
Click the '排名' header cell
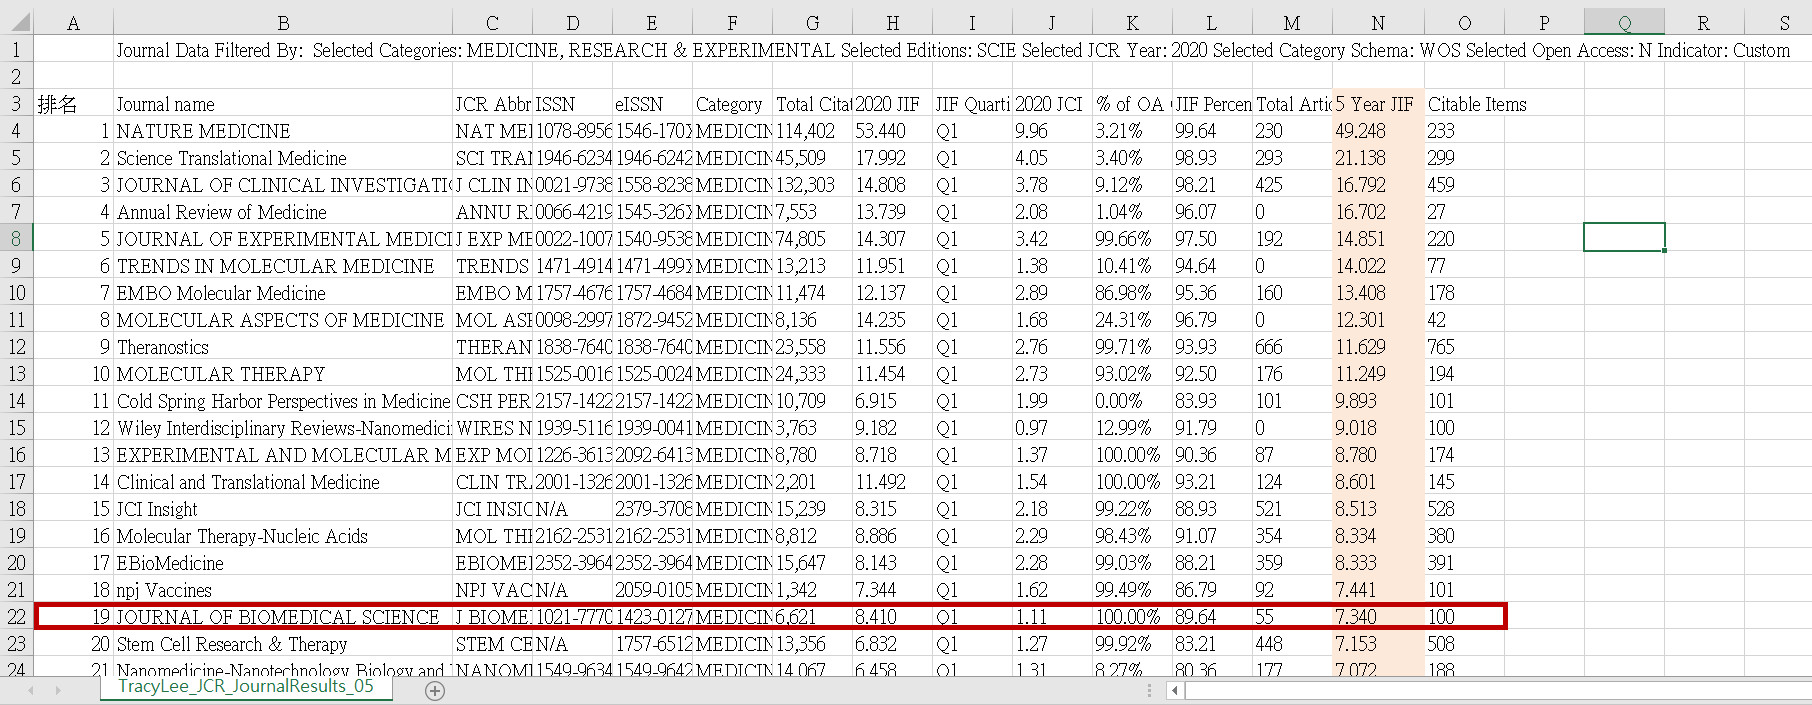[x=73, y=104]
